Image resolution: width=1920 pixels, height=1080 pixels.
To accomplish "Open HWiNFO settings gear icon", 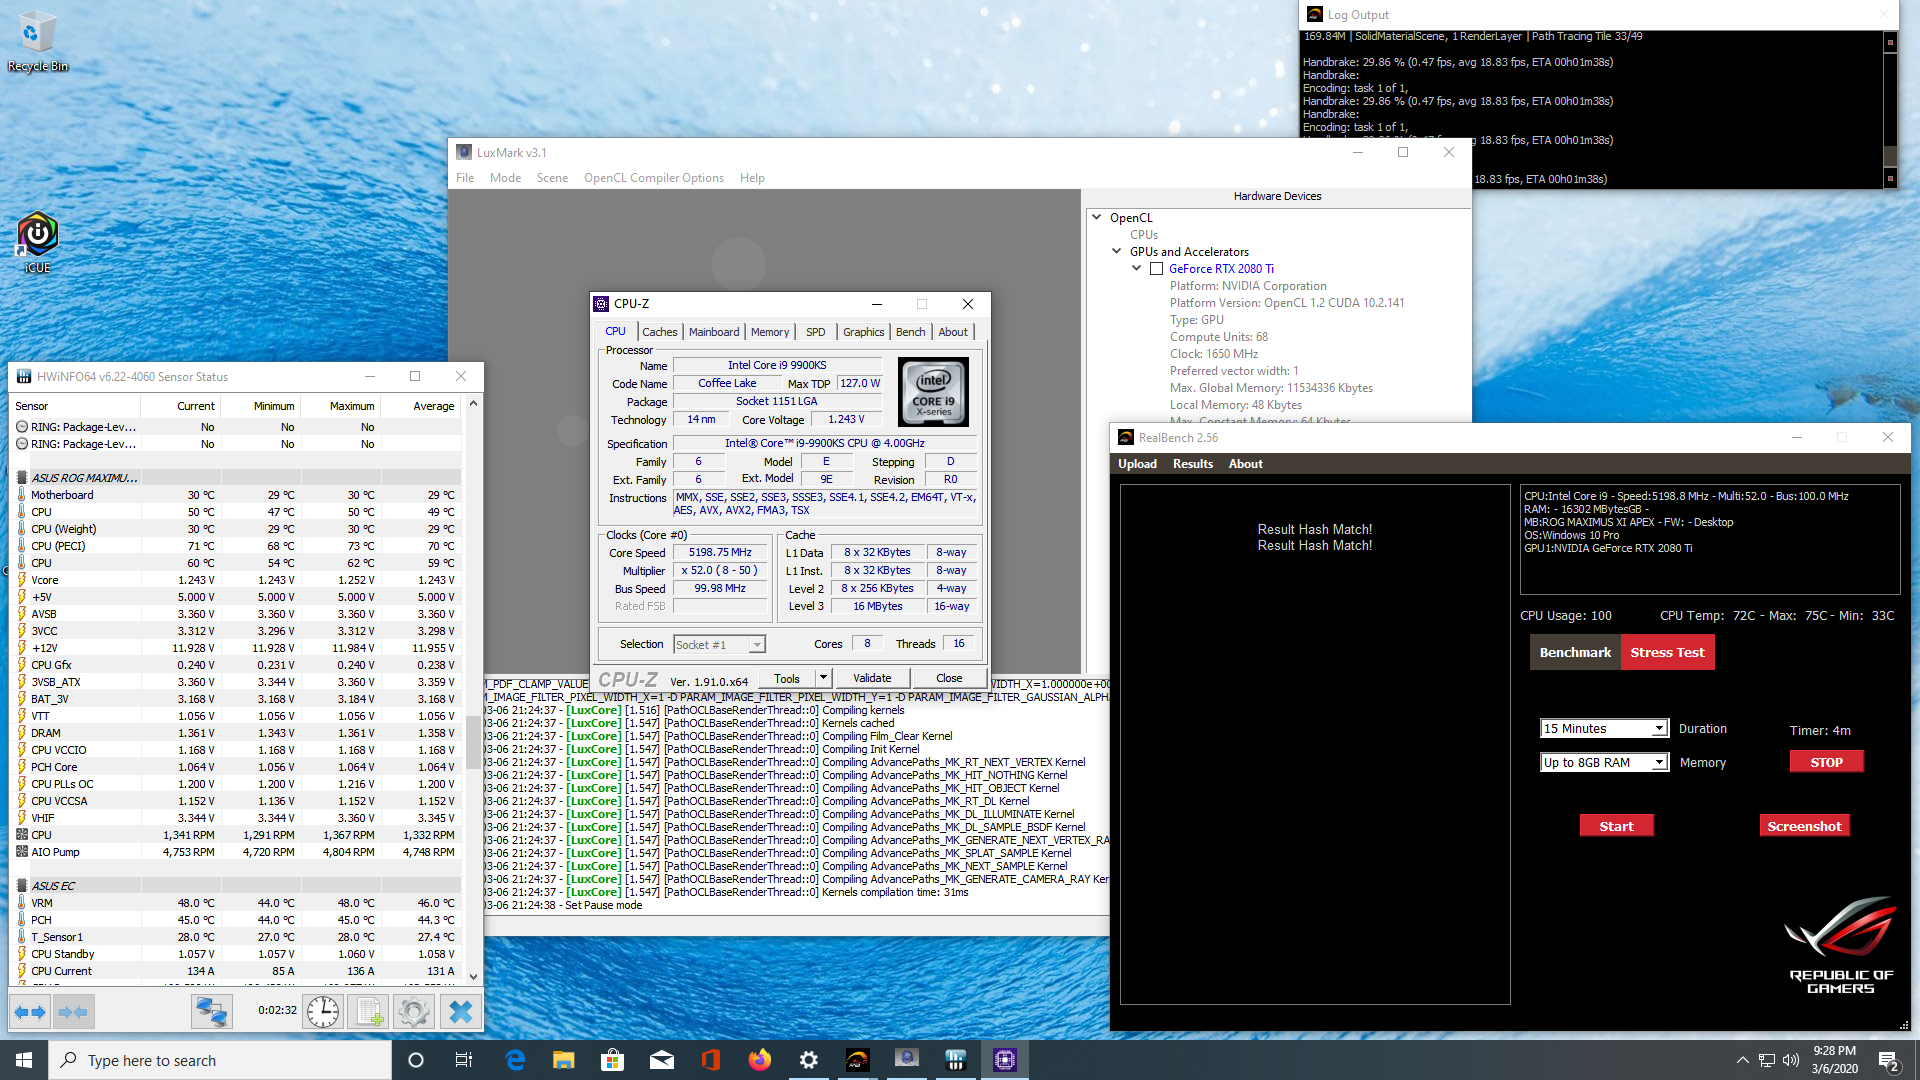I will 413,1012.
